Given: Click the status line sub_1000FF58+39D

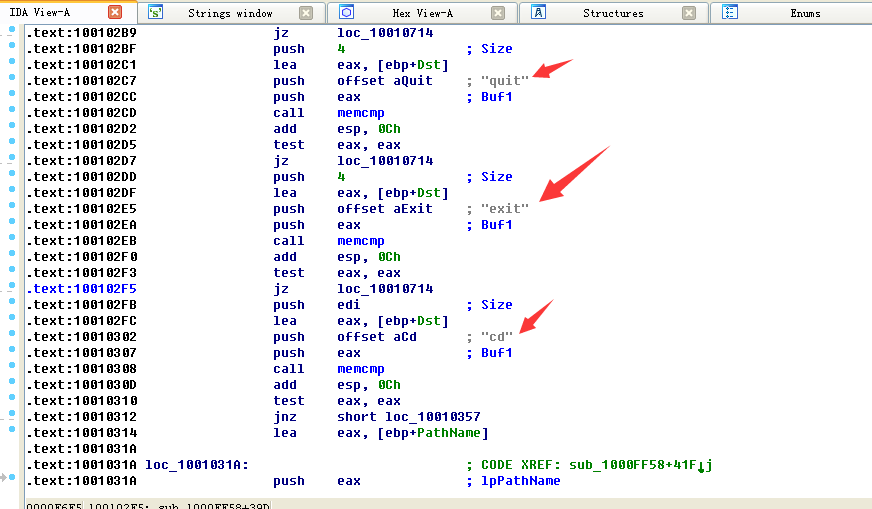Looking at the screenshot, I should click(214, 506).
